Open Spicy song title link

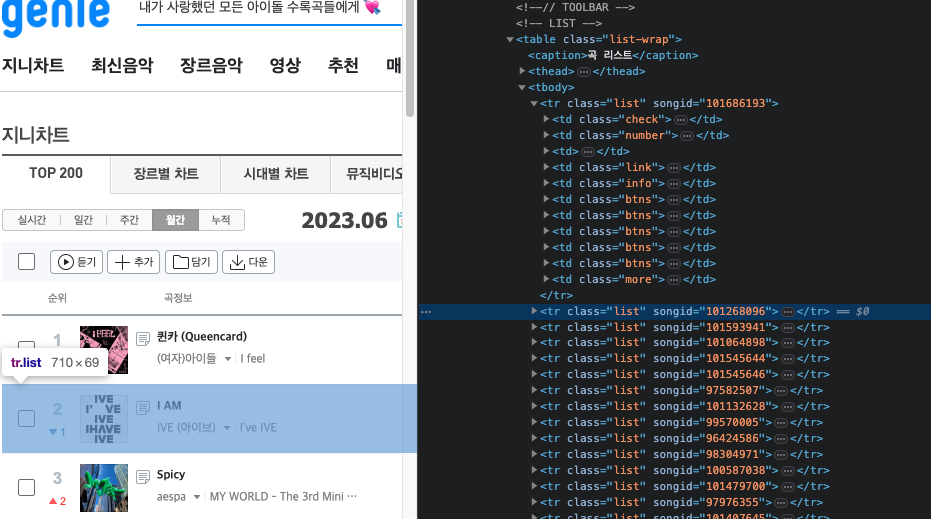171,474
